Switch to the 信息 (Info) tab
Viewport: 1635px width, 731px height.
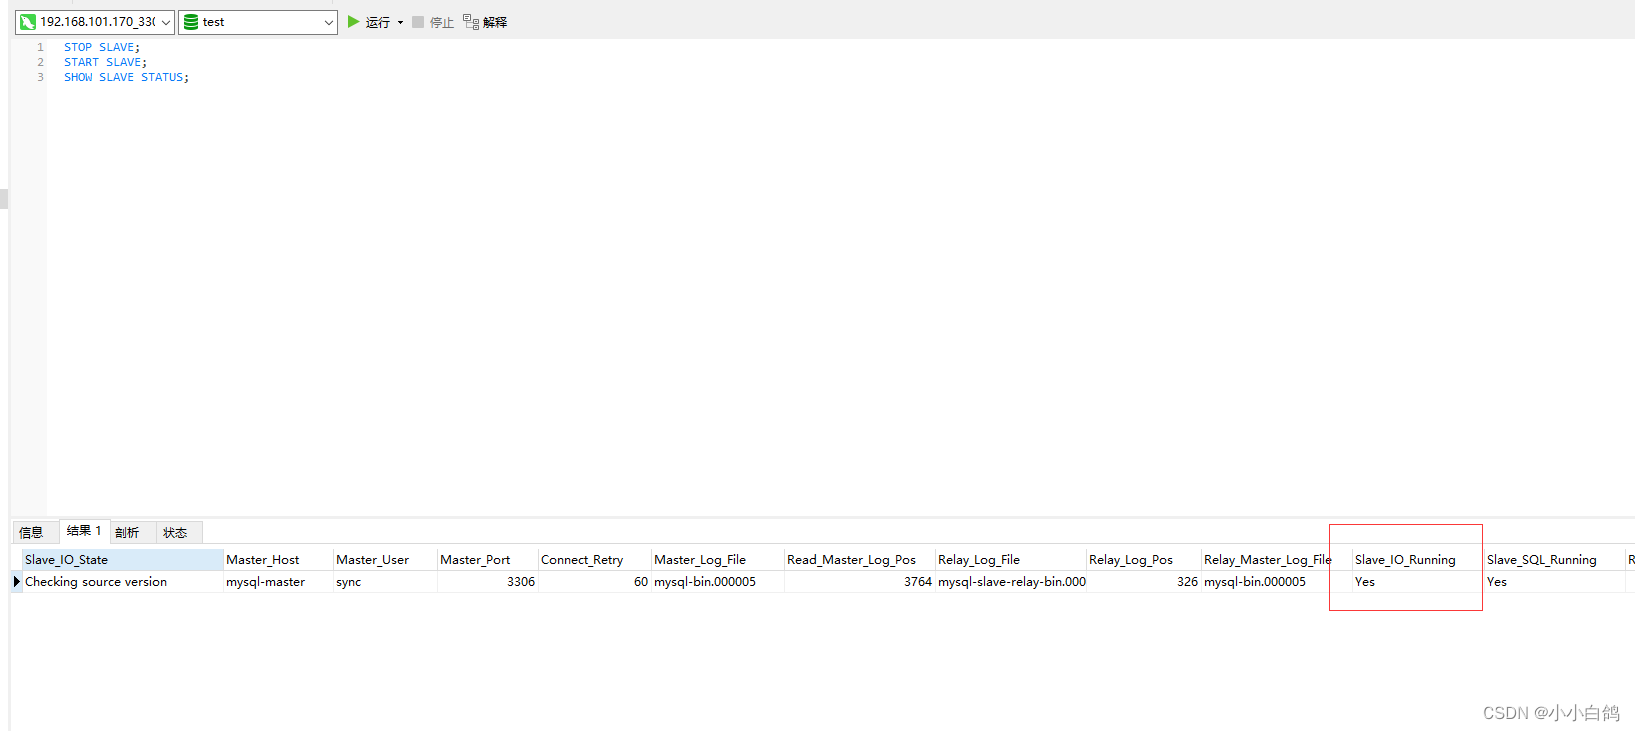point(32,533)
